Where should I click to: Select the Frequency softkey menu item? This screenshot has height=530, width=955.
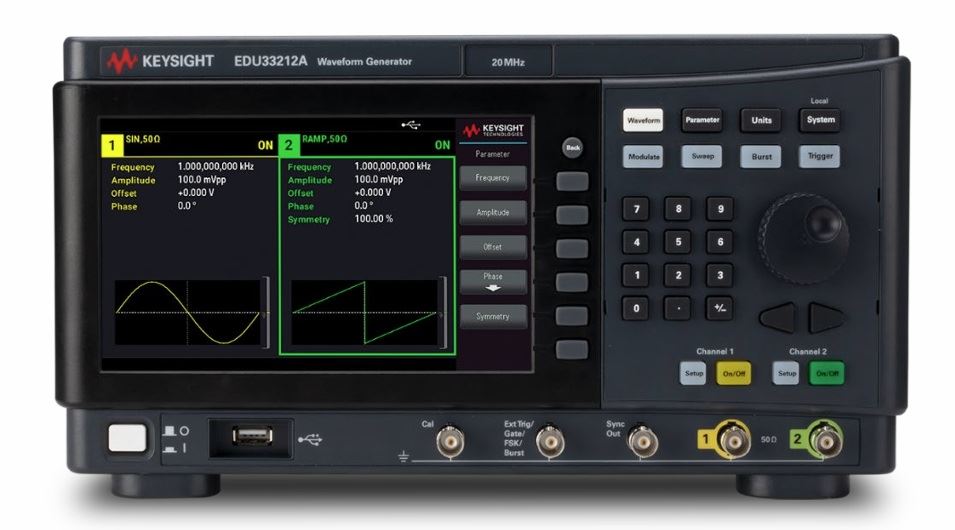pos(493,178)
